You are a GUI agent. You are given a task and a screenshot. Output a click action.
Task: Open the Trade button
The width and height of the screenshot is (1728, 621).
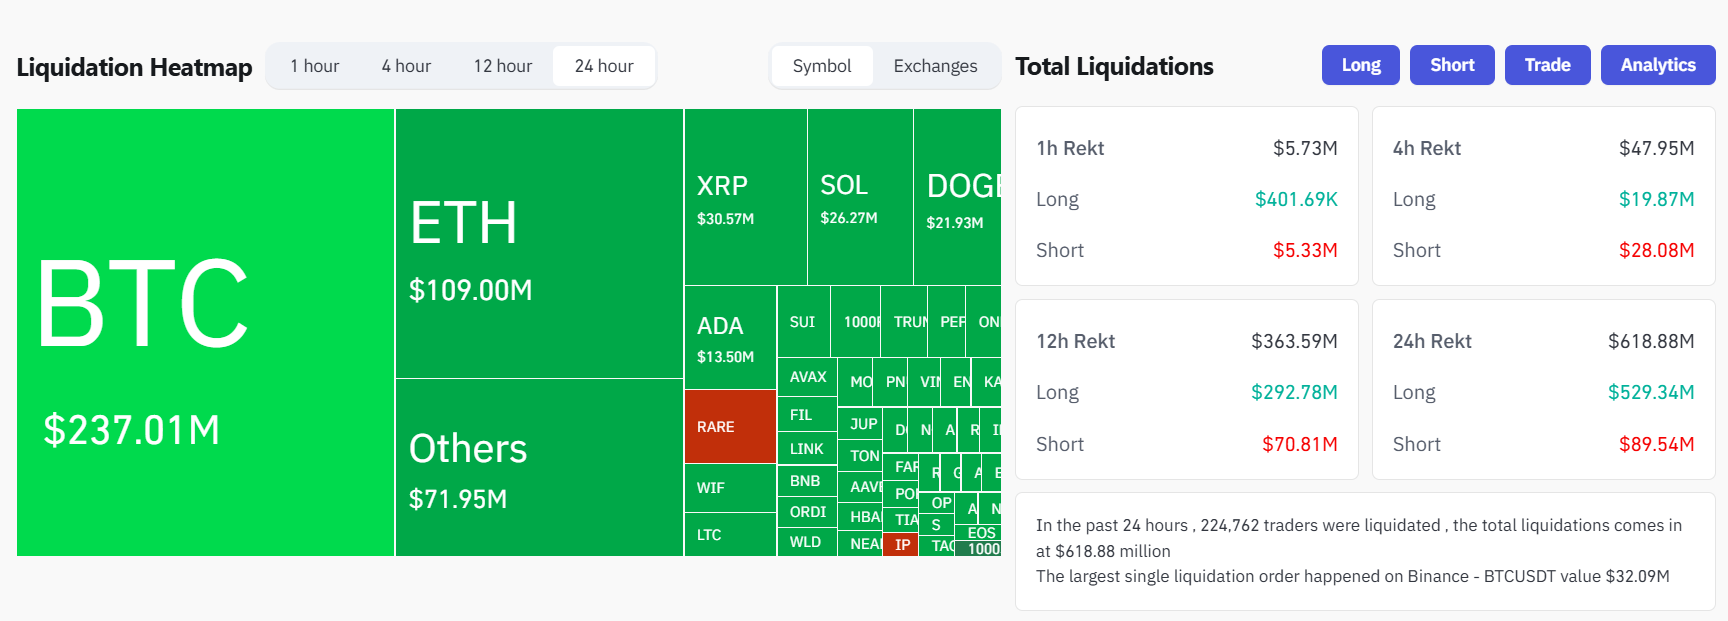[x=1547, y=65]
